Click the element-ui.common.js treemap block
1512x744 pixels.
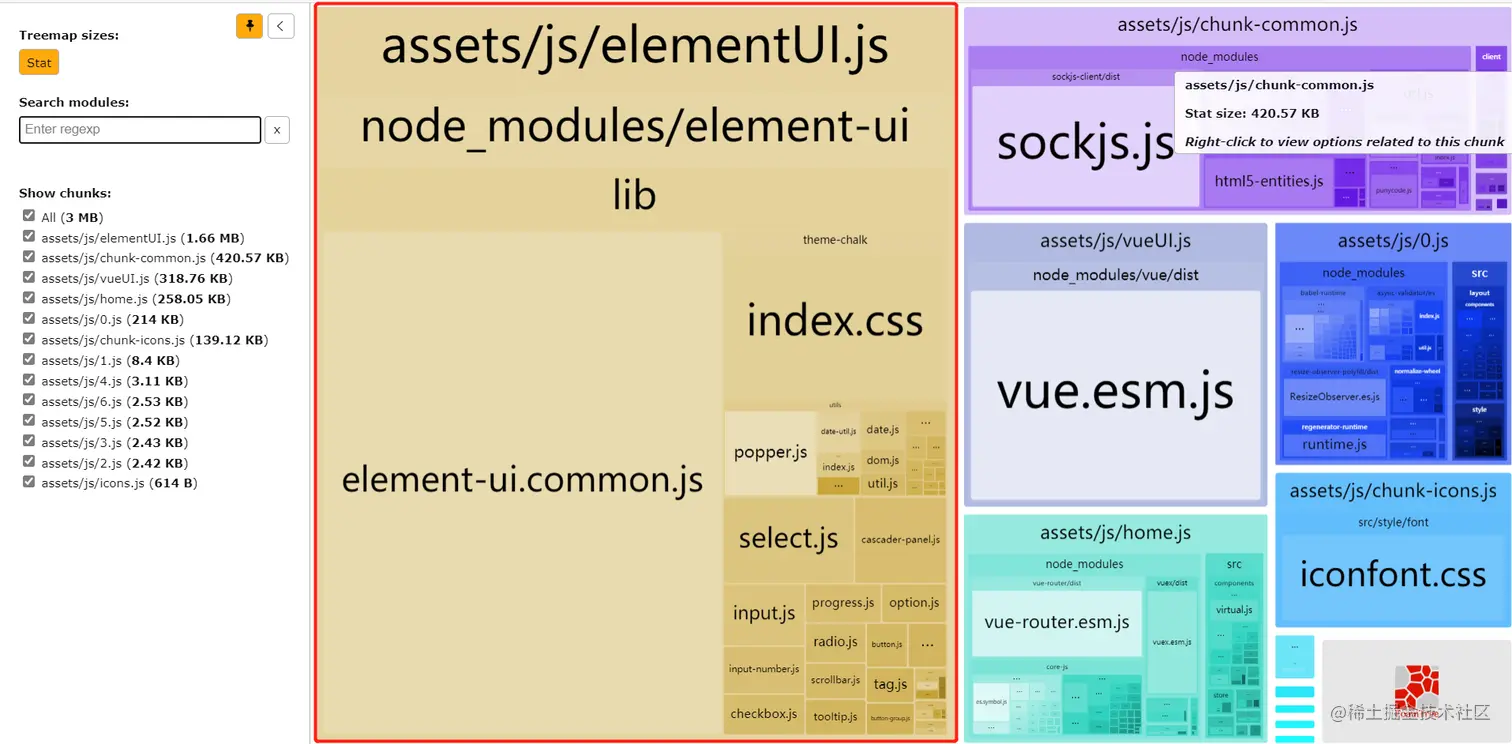tap(522, 482)
